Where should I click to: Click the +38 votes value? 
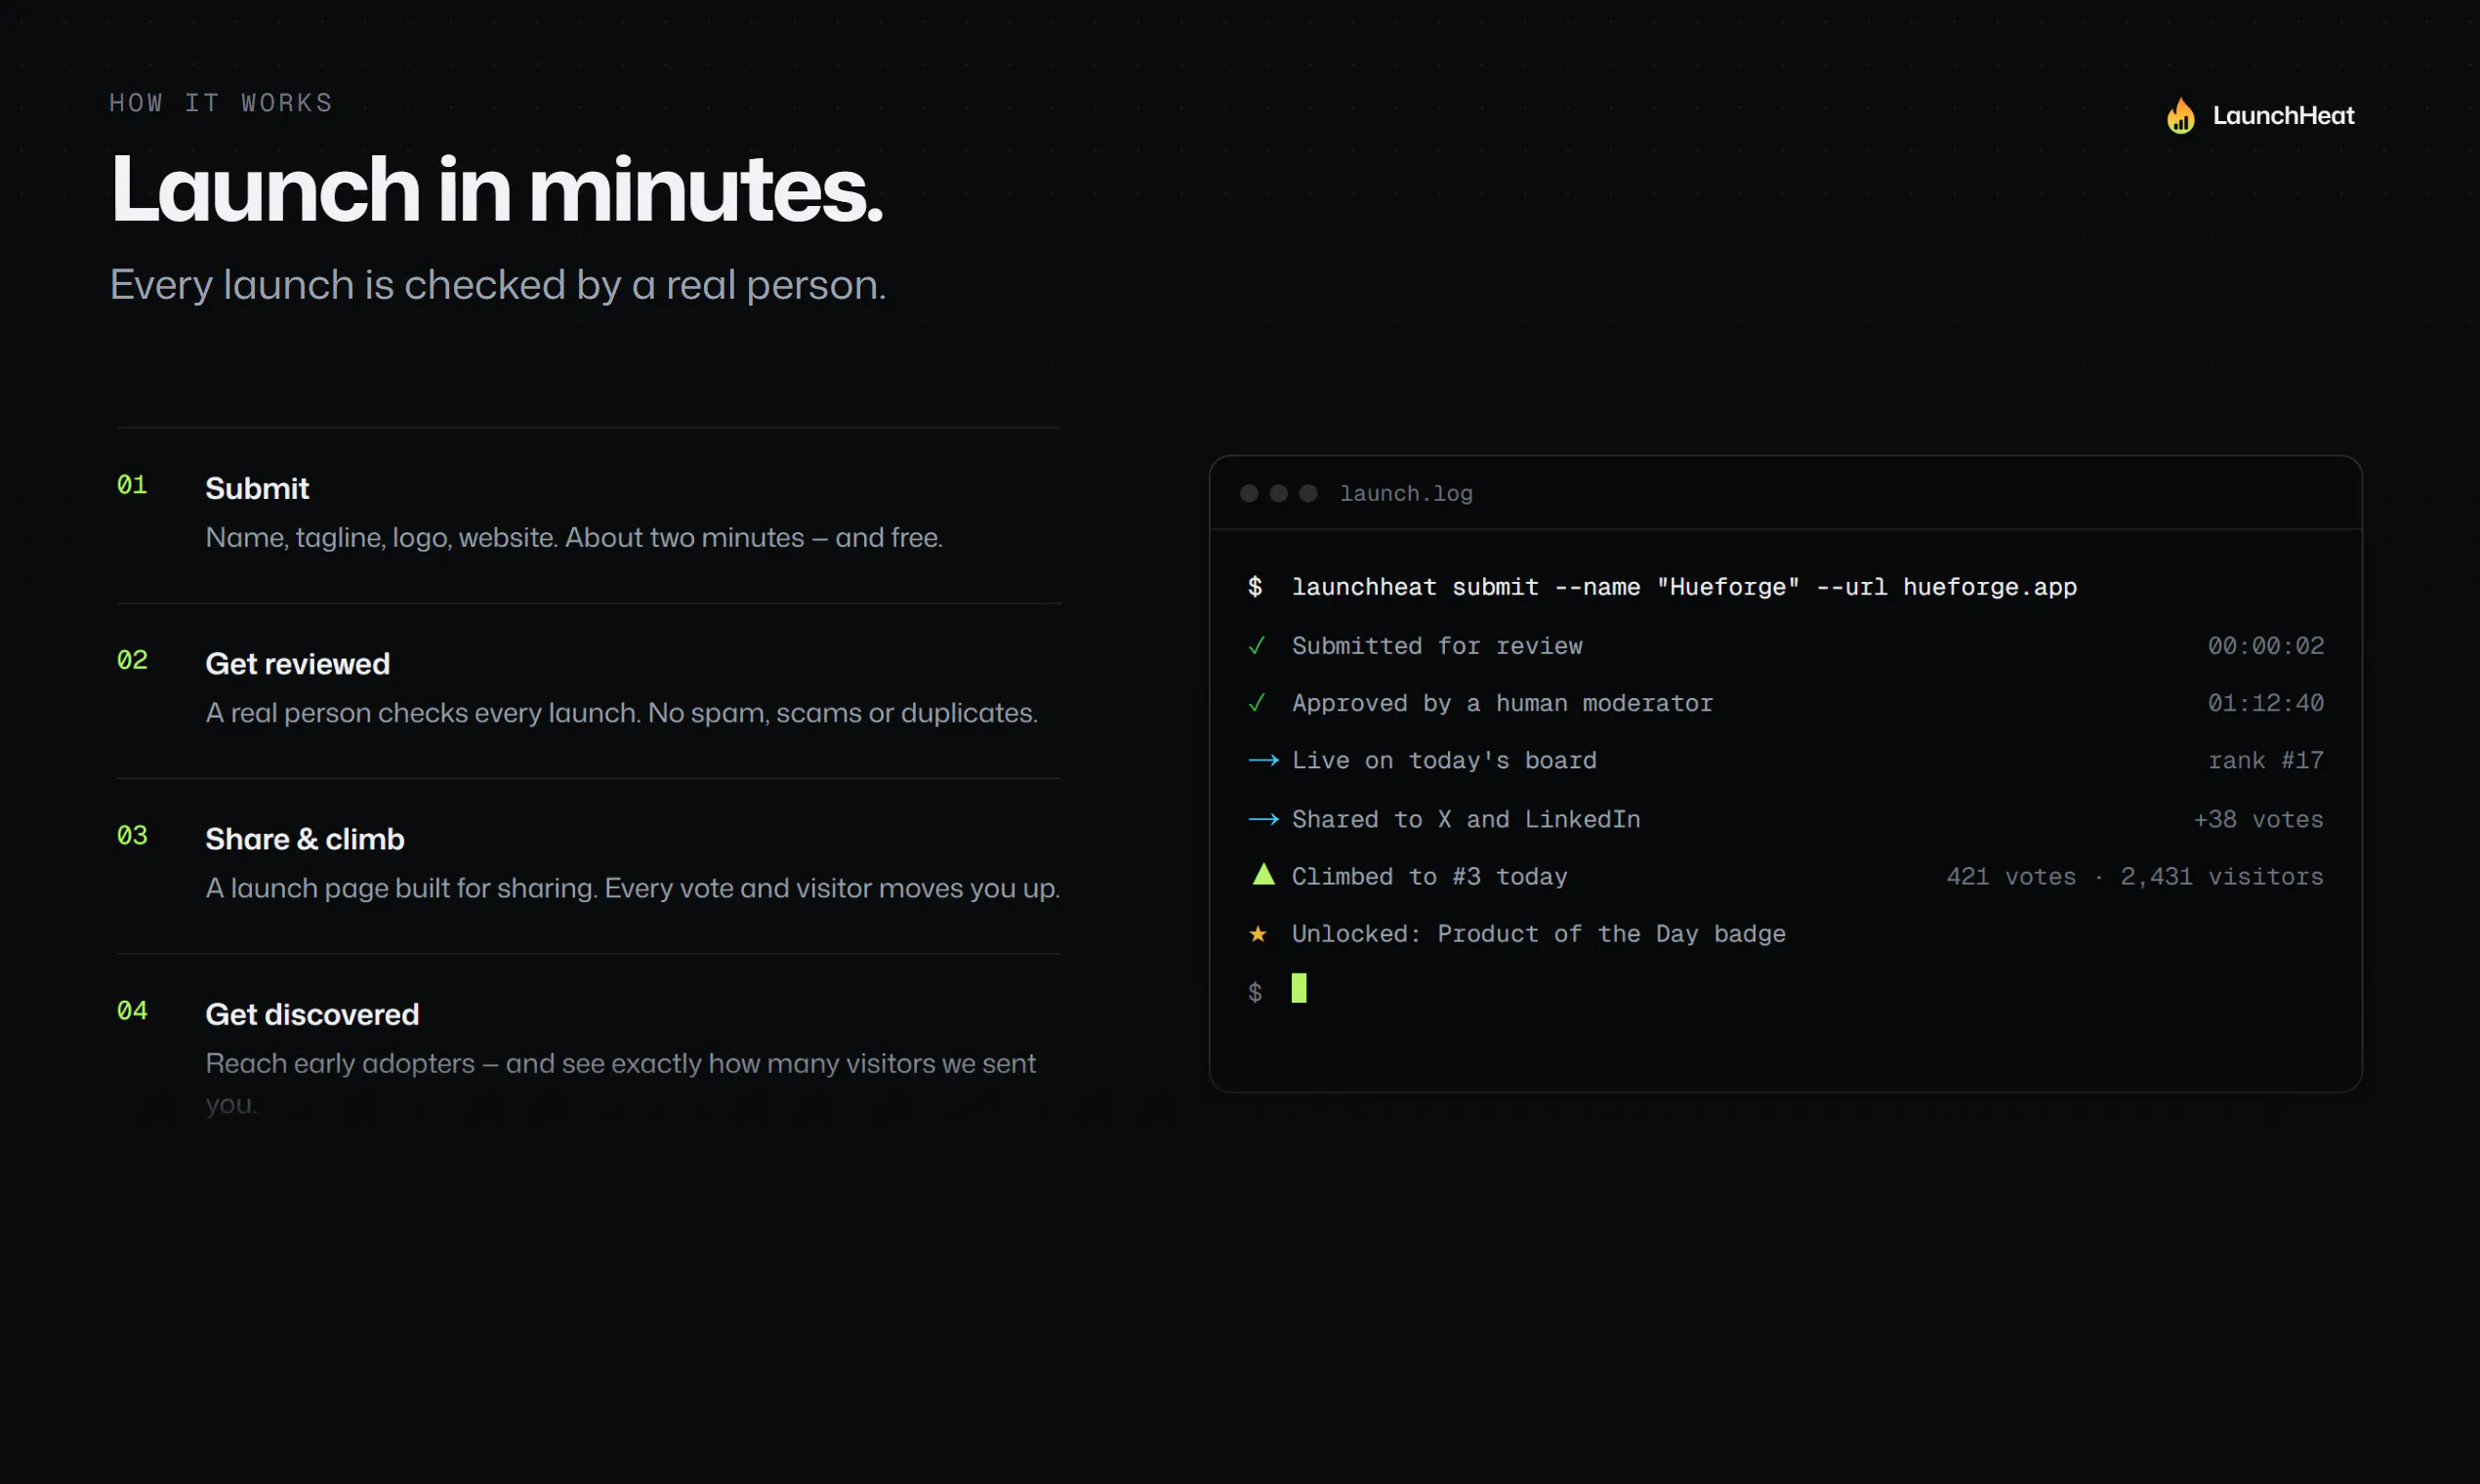(2258, 819)
